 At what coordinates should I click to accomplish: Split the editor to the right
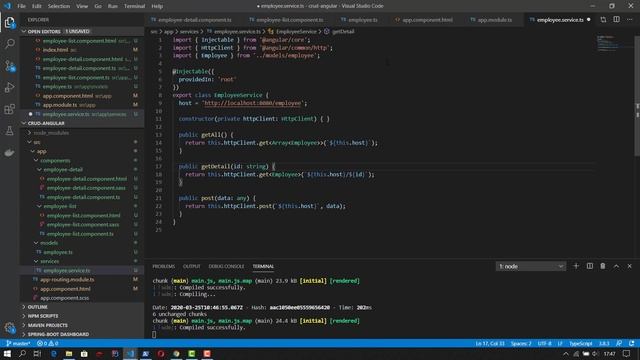(x=616, y=20)
